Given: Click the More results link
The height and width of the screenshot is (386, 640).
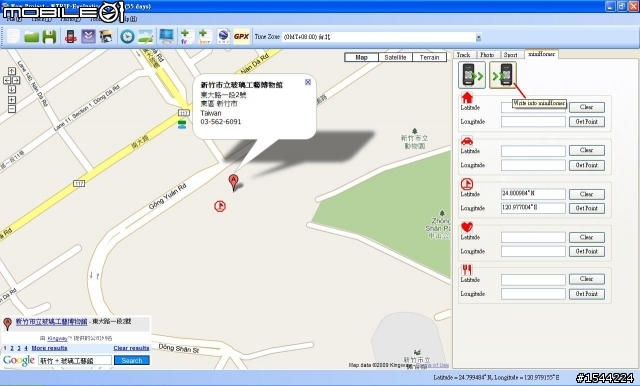Looking at the screenshot, I should 49,348.
